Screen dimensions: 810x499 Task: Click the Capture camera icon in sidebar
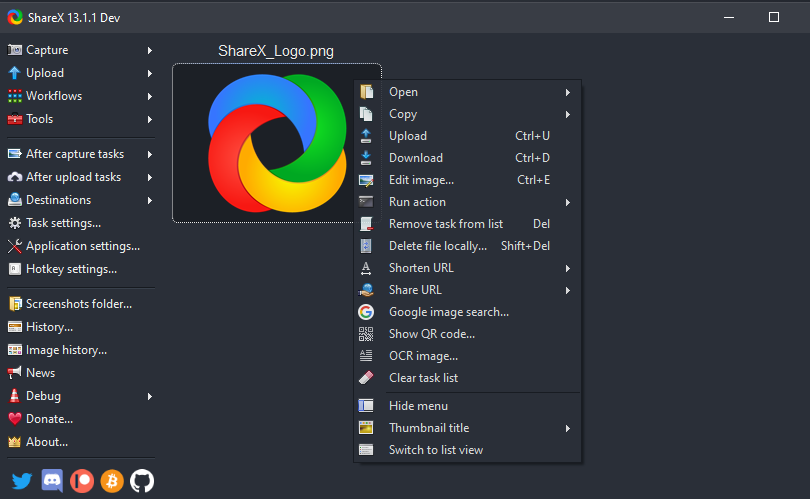[x=14, y=50]
